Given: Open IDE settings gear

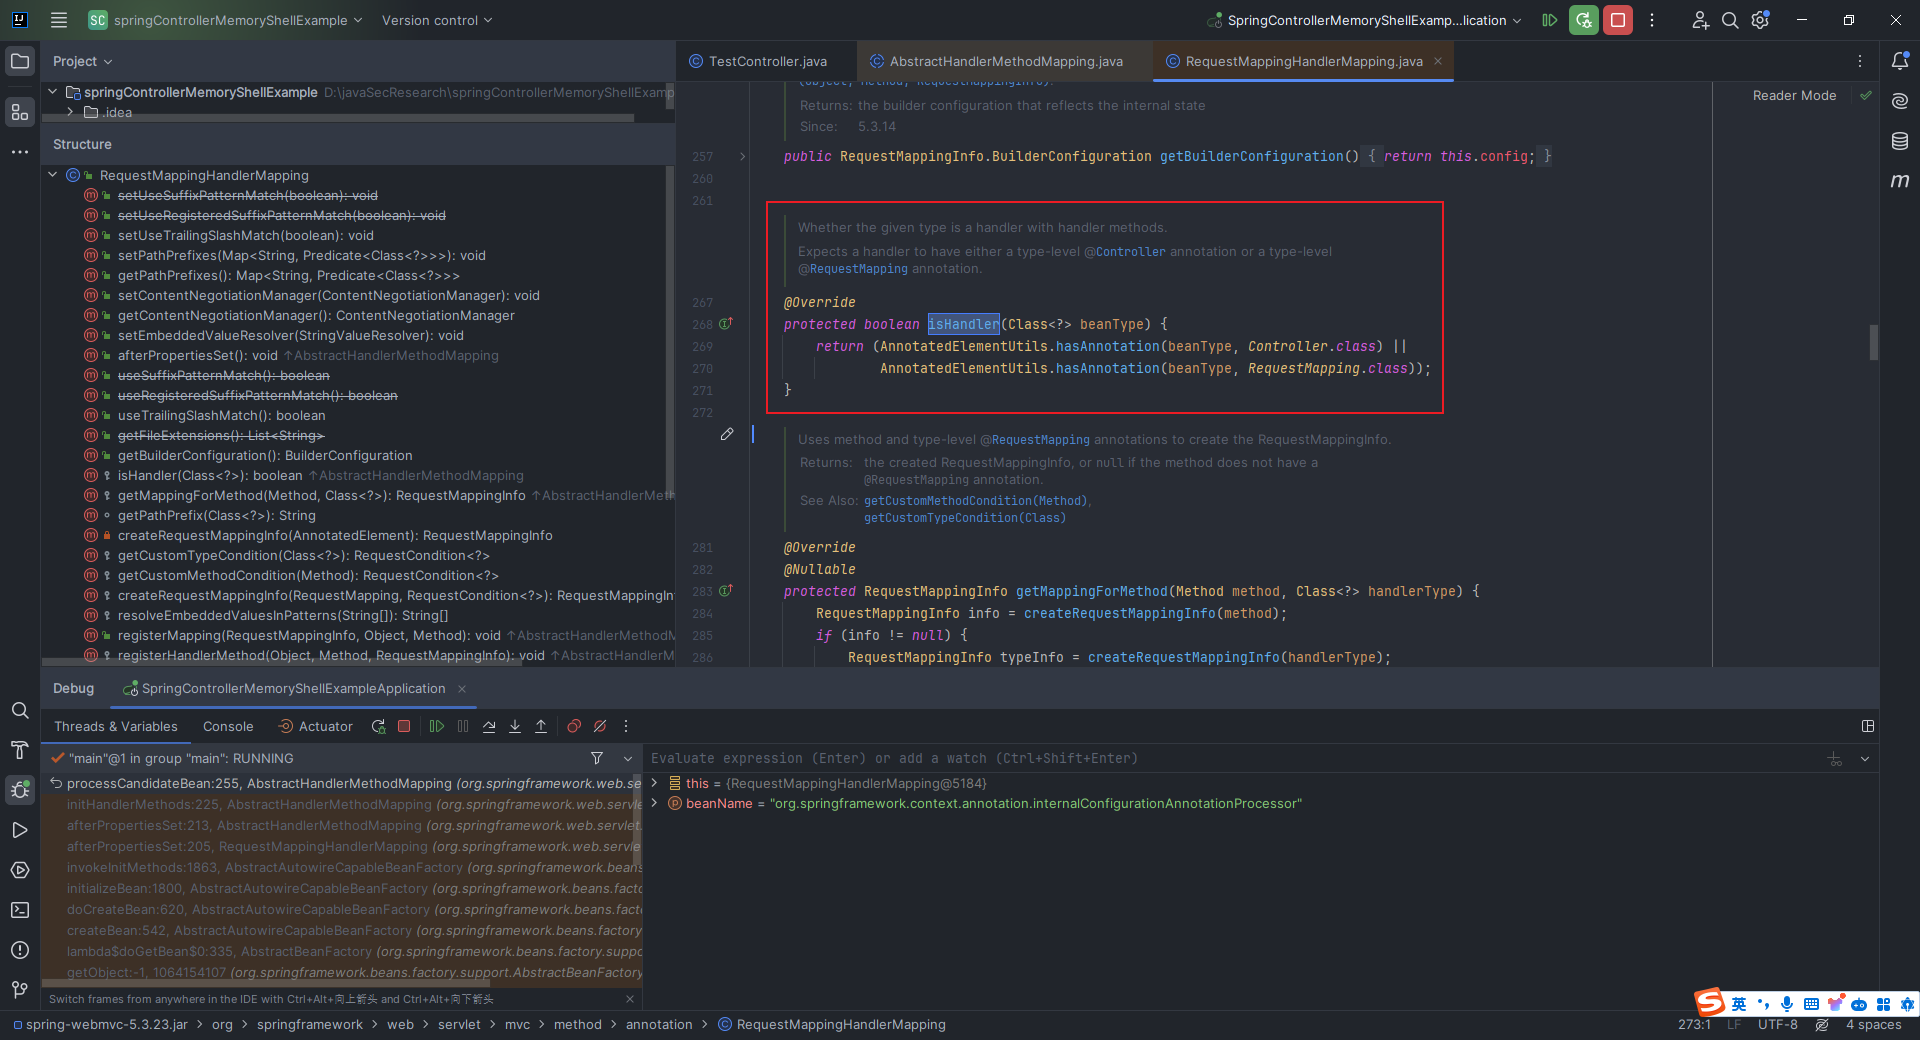Looking at the screenshot, I should tap(1761, 20).
